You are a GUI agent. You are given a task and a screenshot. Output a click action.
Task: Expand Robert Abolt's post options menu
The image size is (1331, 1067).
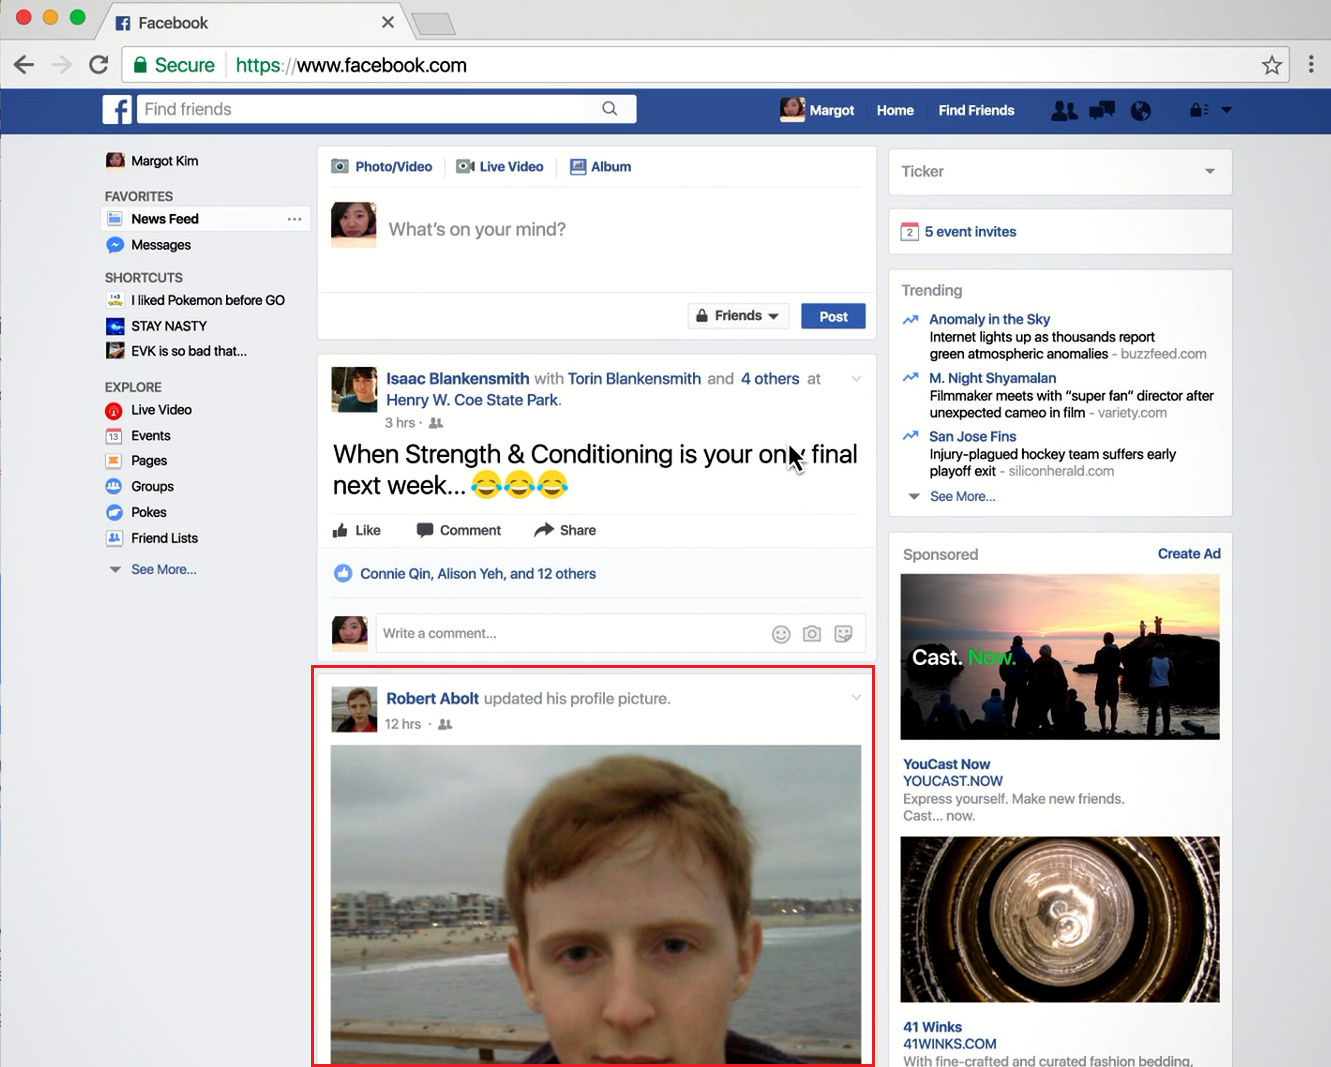[x=856, y=697]
